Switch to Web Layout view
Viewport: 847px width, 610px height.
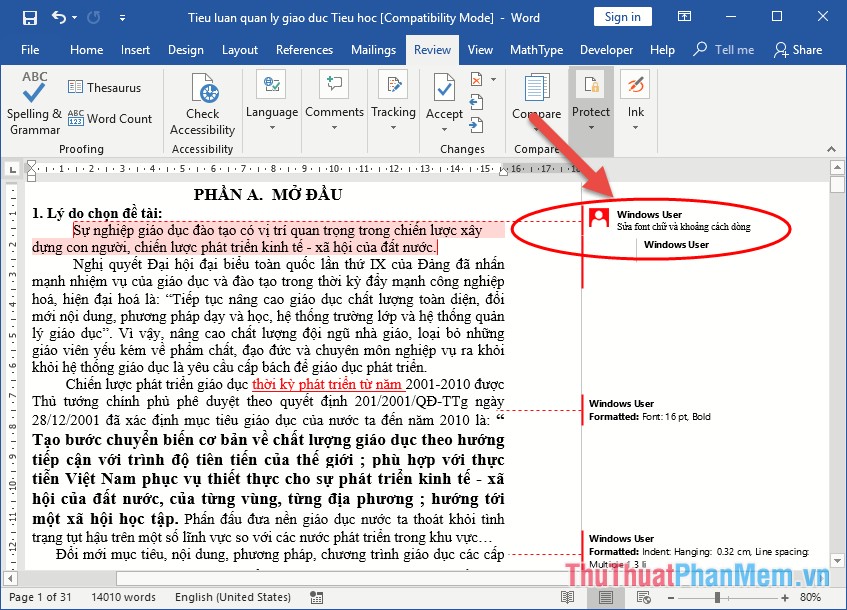coord(642,597)
